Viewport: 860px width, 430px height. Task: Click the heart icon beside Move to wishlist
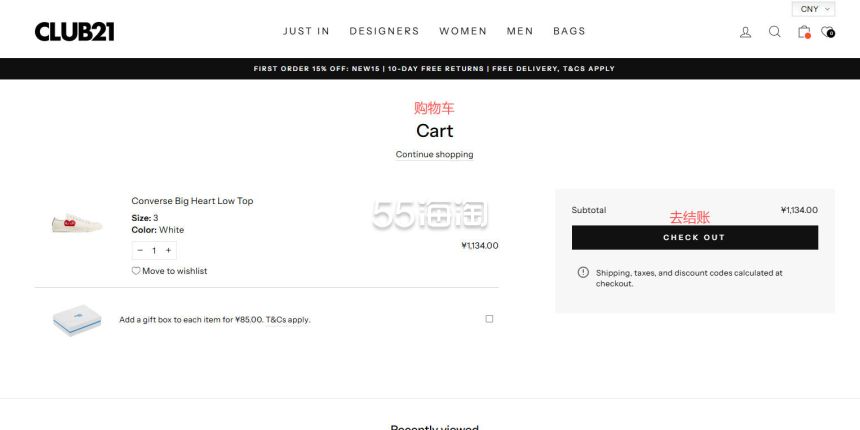click(x=136, y=271)
